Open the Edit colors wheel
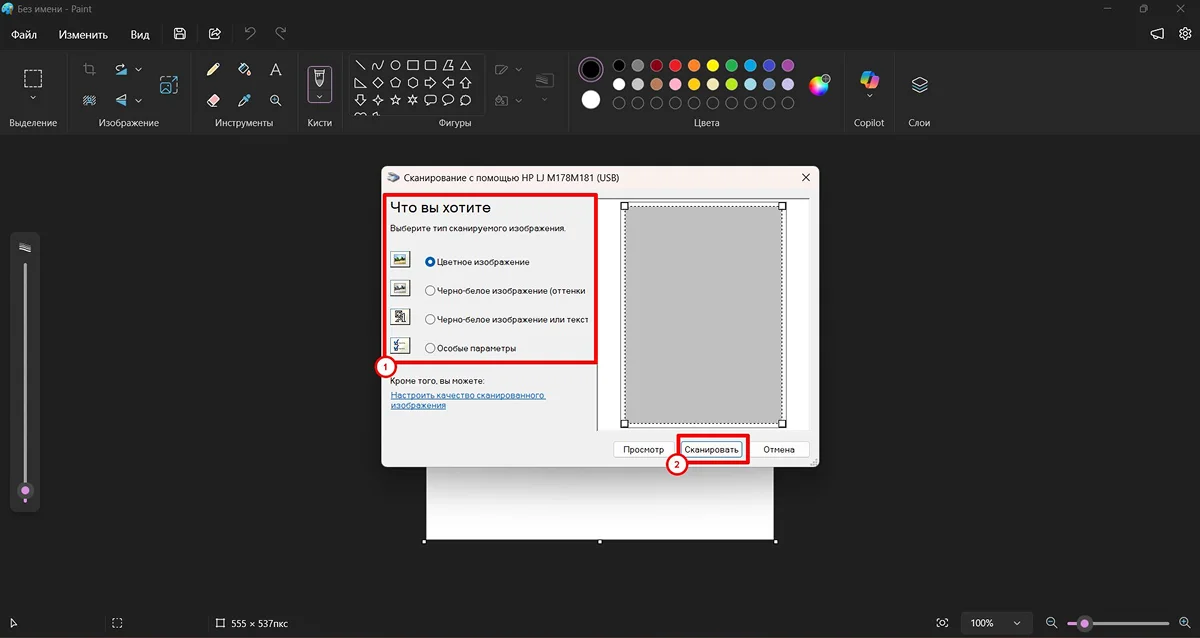Viewport: 1200px width, 638px height. pyautogui.click(x=819, y=85)
